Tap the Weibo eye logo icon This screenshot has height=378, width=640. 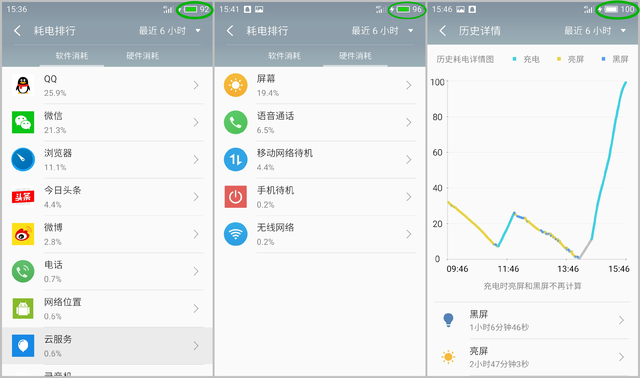coord(23,234)
